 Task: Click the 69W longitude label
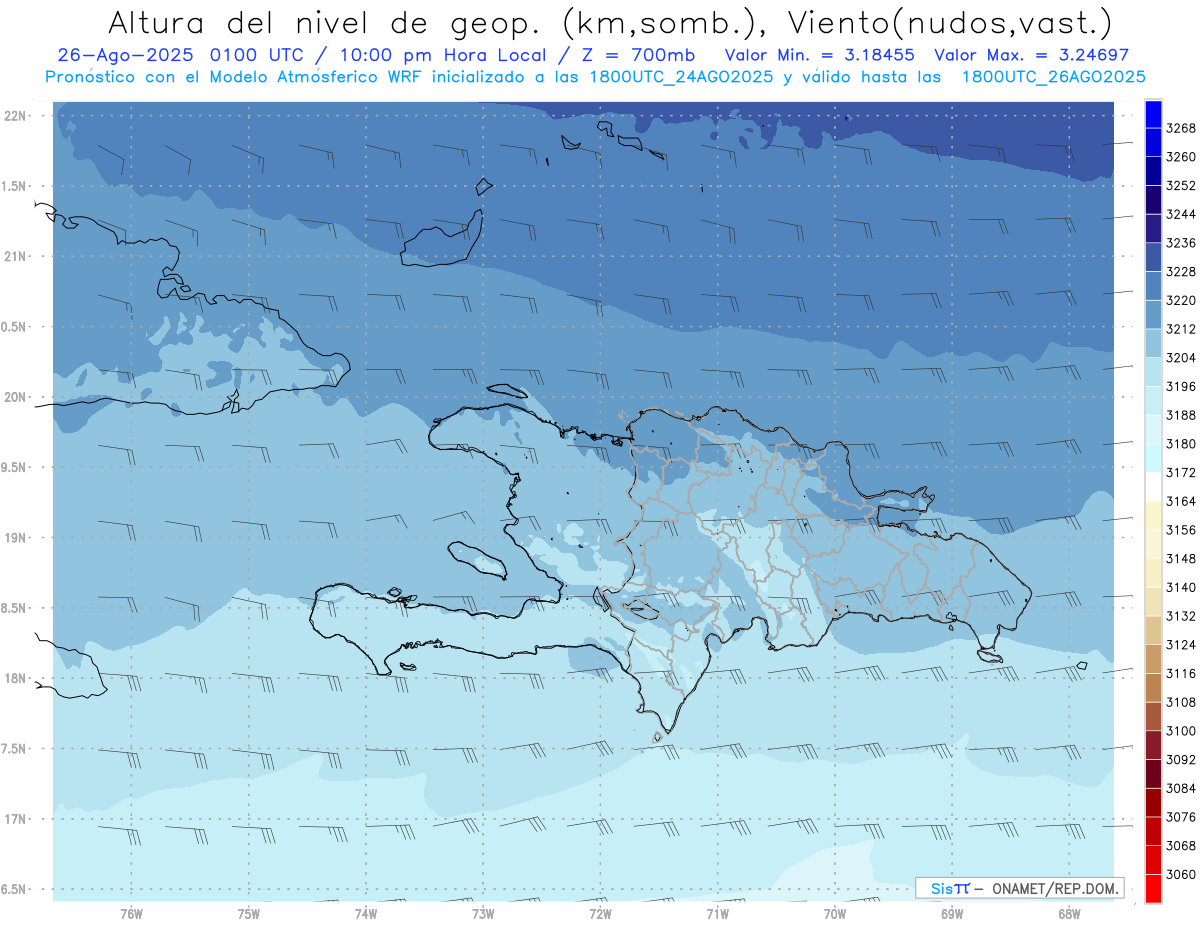(952, 913)
